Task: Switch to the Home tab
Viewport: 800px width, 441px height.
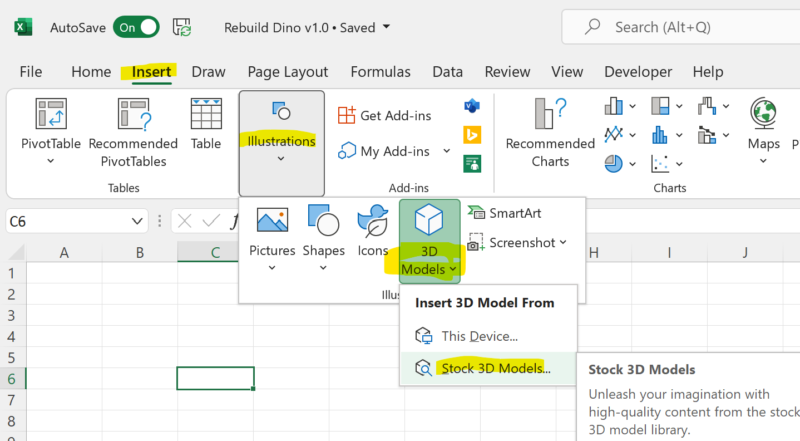Action: tap(91, 72)
